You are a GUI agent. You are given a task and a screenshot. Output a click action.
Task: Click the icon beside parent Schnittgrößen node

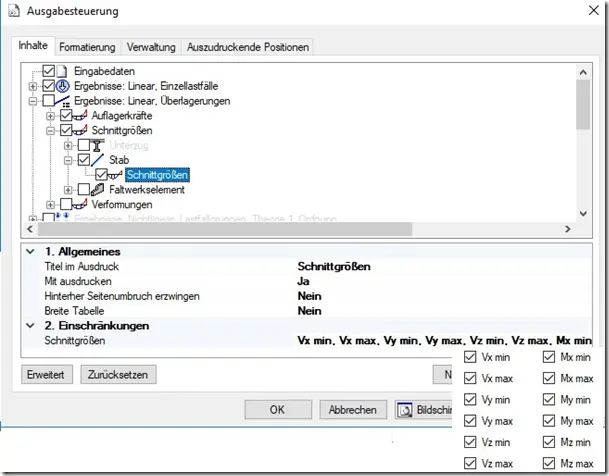pyautogui.click(x=80, y=130)
